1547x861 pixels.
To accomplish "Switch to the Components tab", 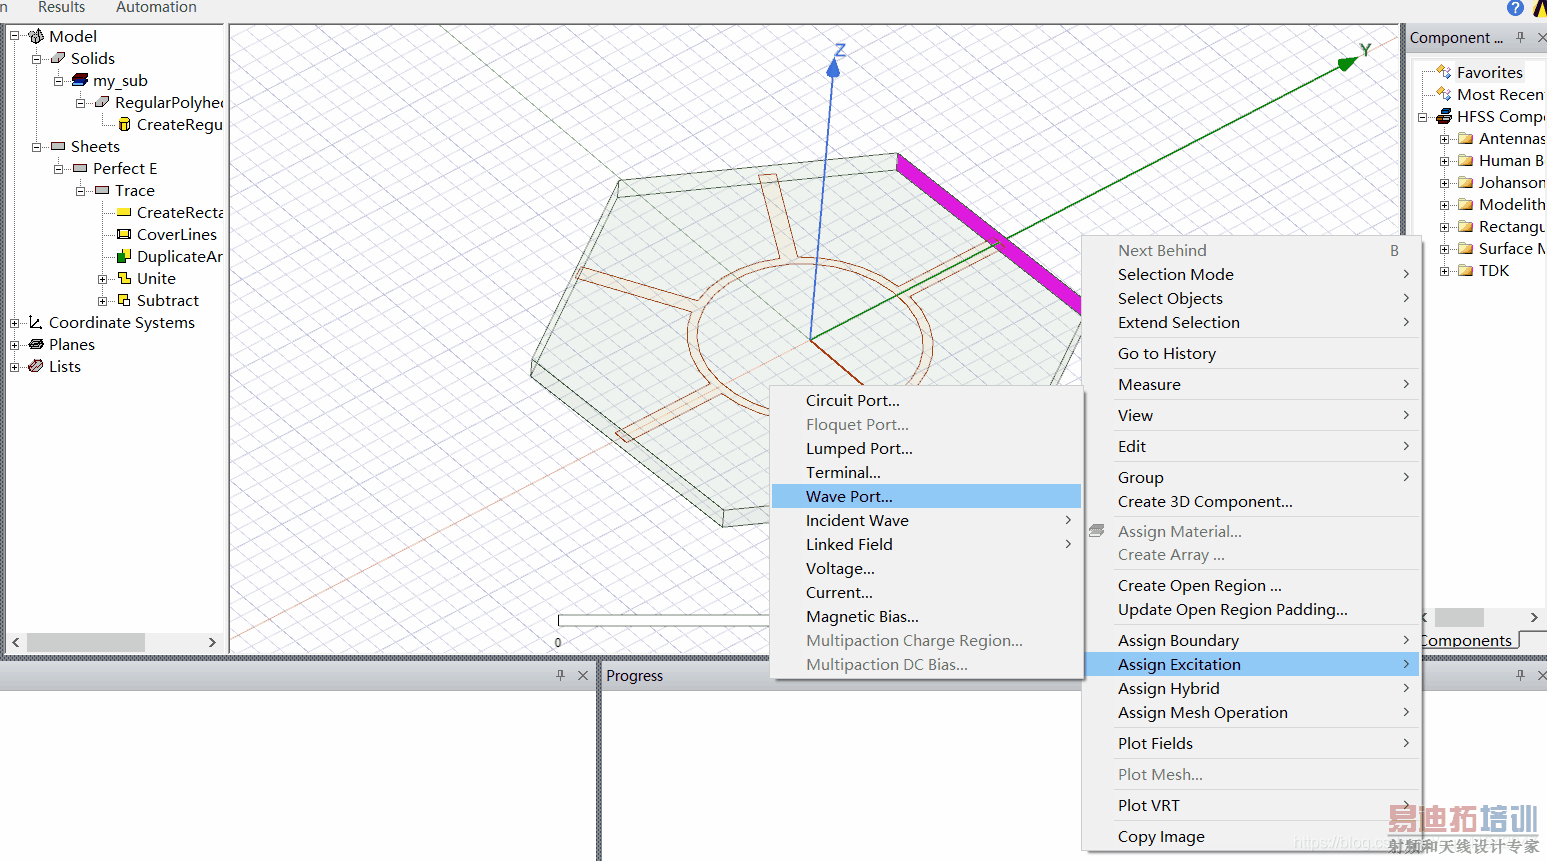I will [1466, 640].
